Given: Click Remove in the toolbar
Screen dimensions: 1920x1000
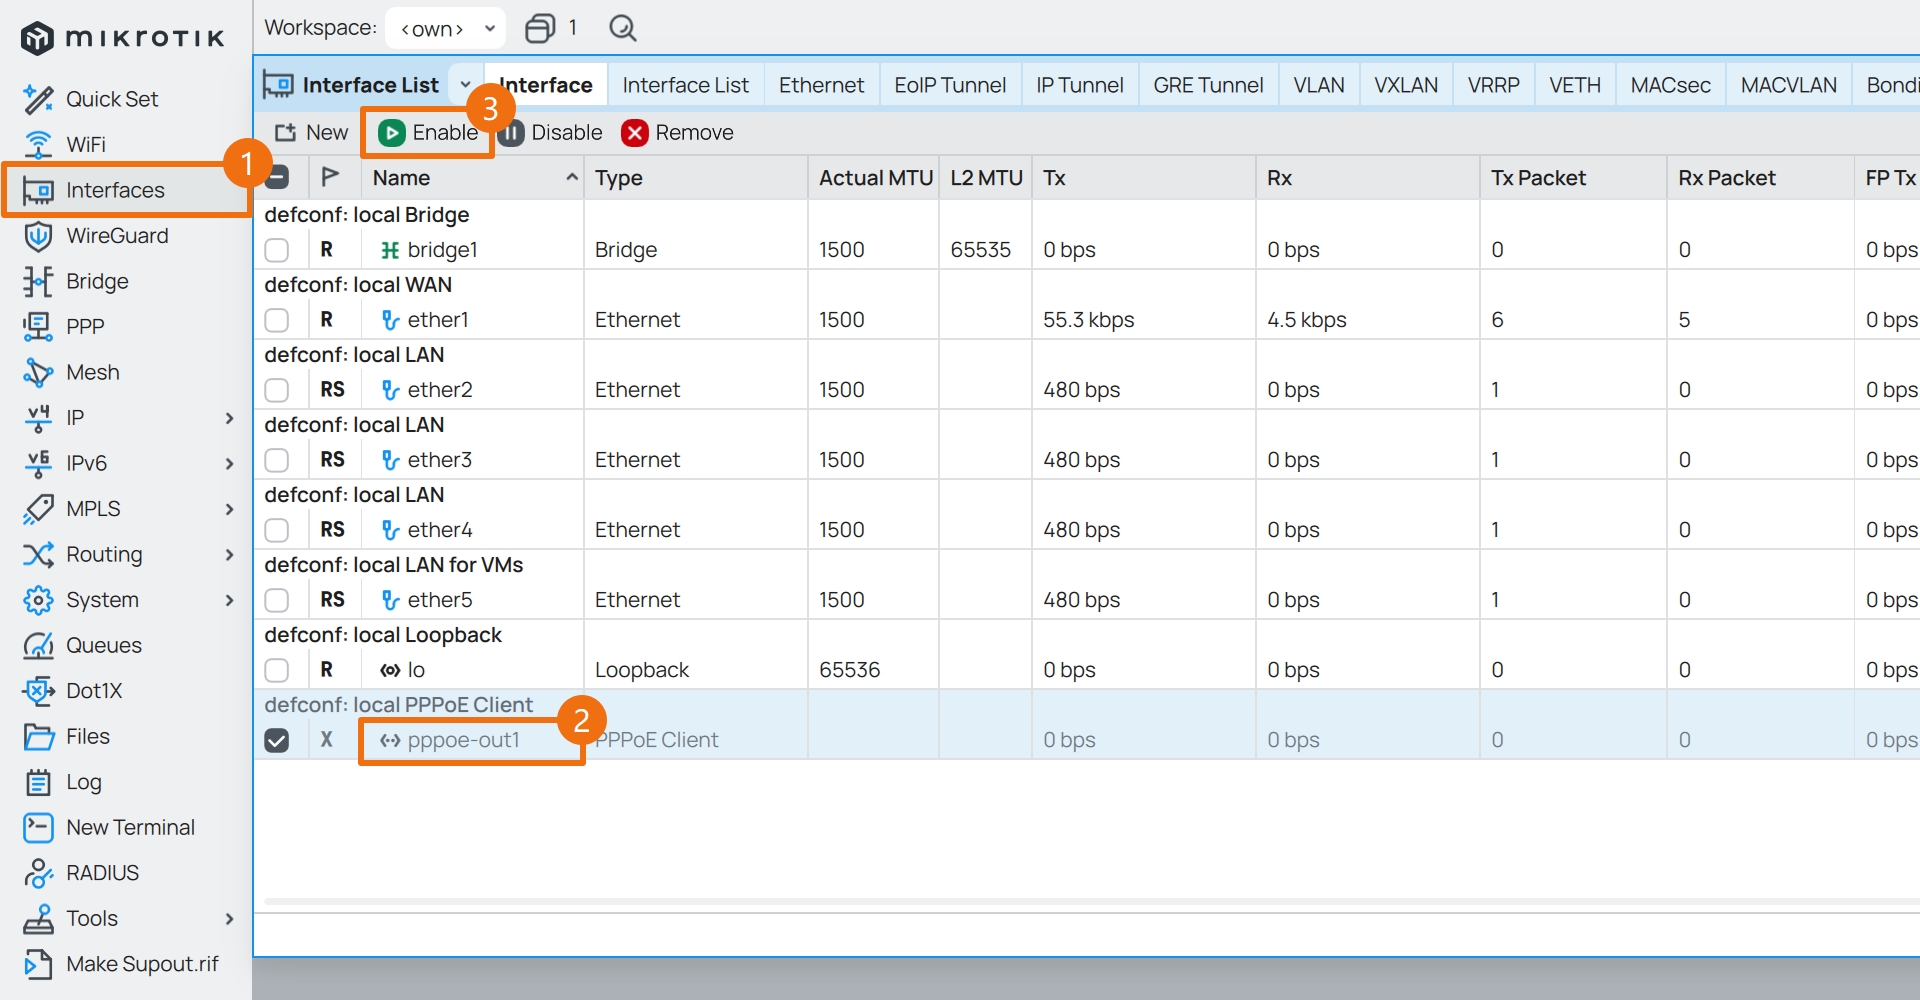Looking at the screenshot, I should click(x=677, y=132).
